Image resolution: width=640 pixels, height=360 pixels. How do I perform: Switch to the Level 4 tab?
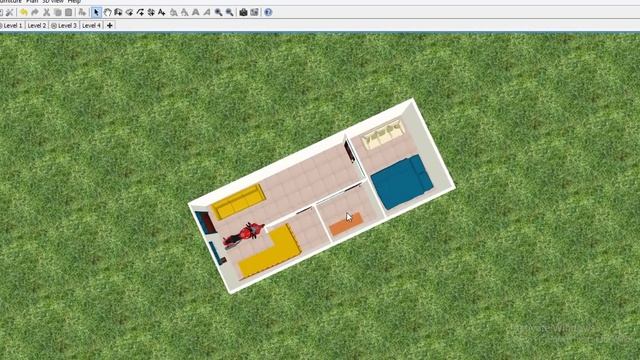coord(91,25)
